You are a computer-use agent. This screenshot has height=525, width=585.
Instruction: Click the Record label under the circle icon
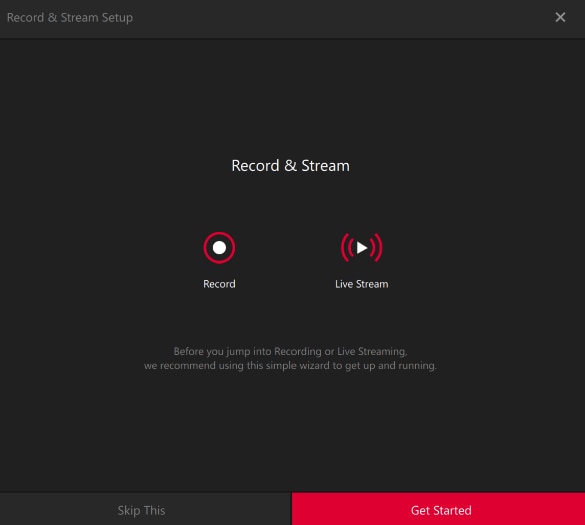click(219, 284)
